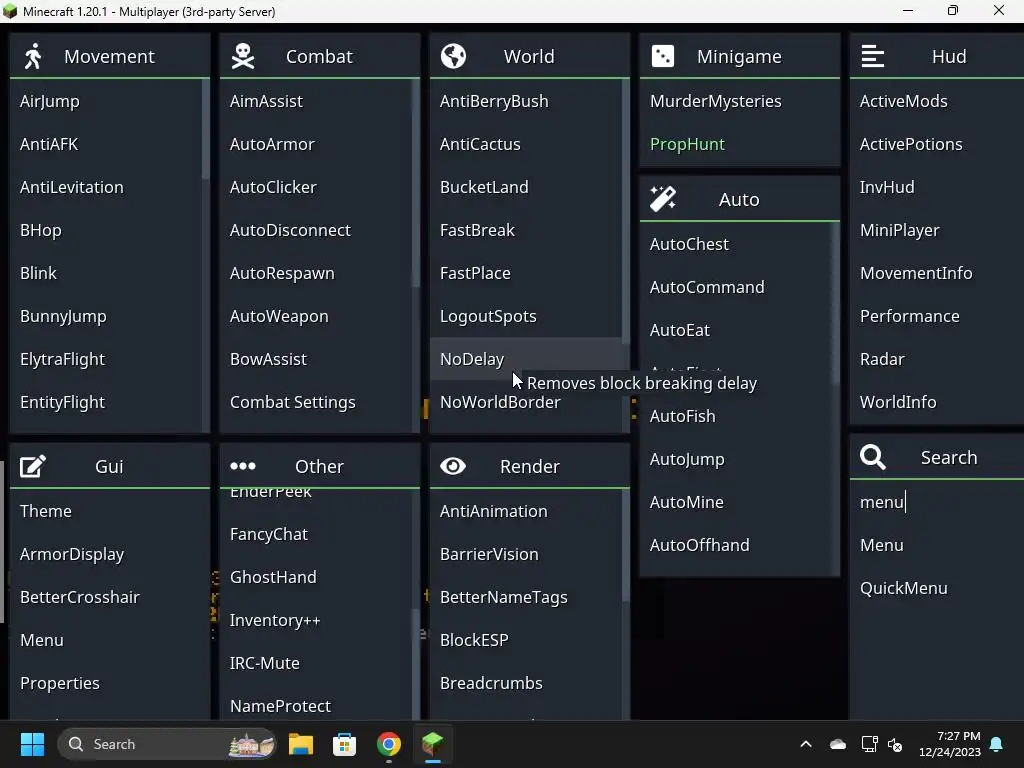The width and height of the screenshot is (1024, 768).
Task: Click AutoOffhand in Auto panel
Action: [x=736, y=545]
